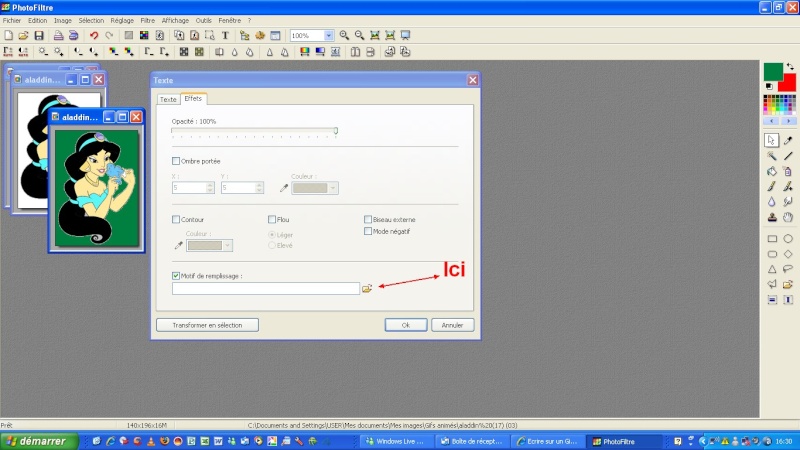
Task: Enable the Contour checkbox
Action: click(176, 219)
